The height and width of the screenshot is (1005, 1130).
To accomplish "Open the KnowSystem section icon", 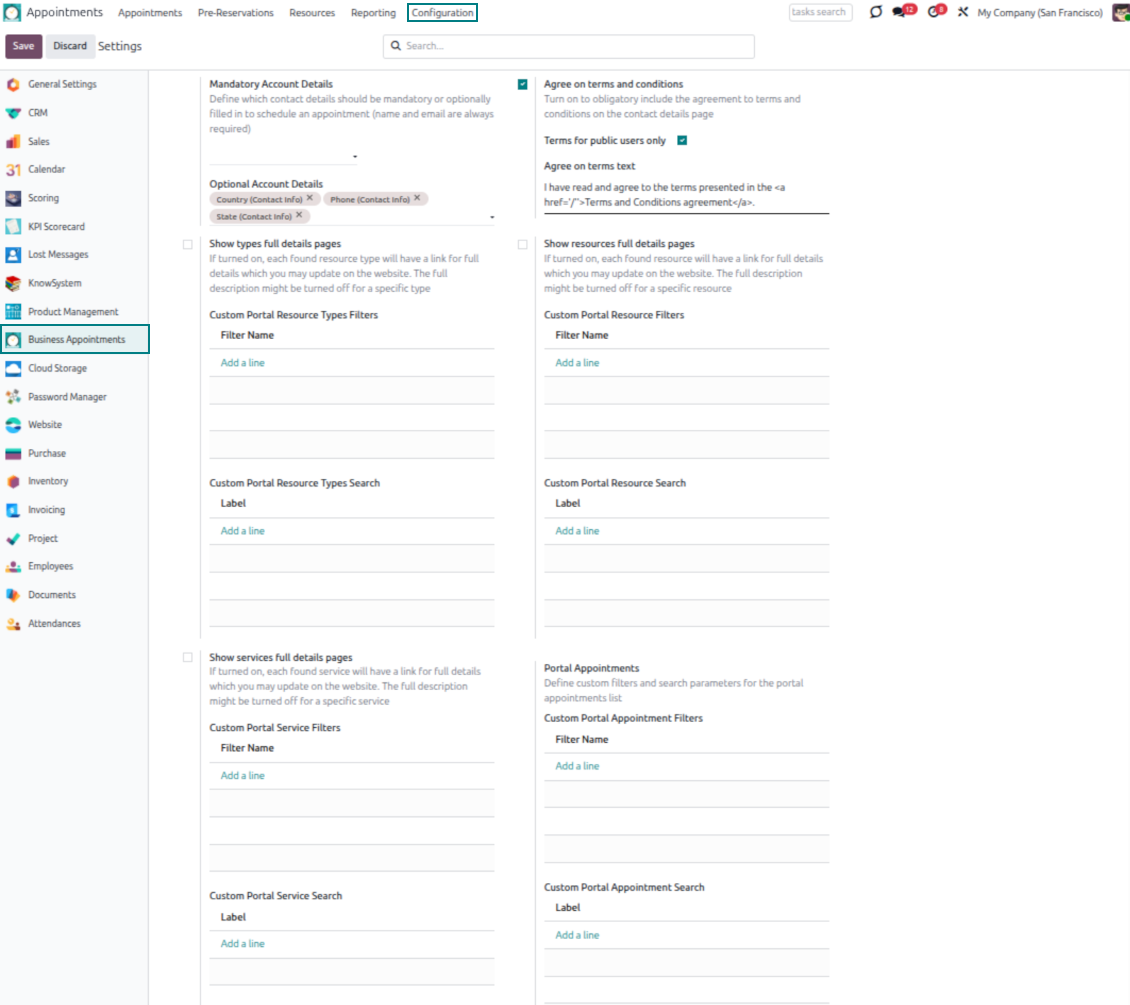I will (x=13, y=283).
